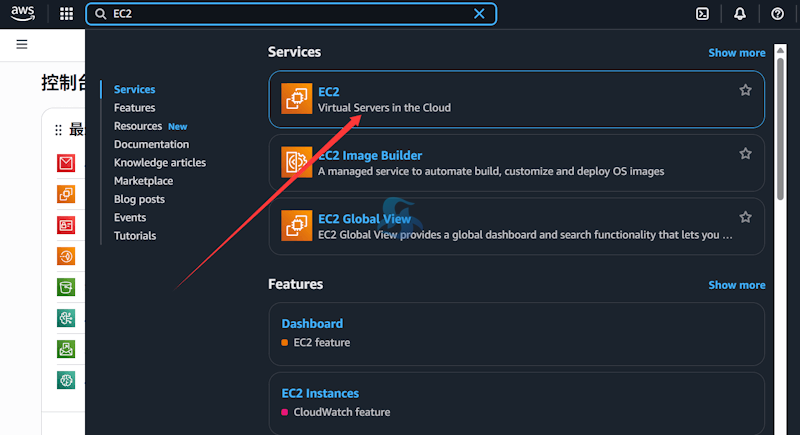This screenshot has width=800, height=435.
Task: Open the Dashboard EC2 feature link
Action: [312, 324]
